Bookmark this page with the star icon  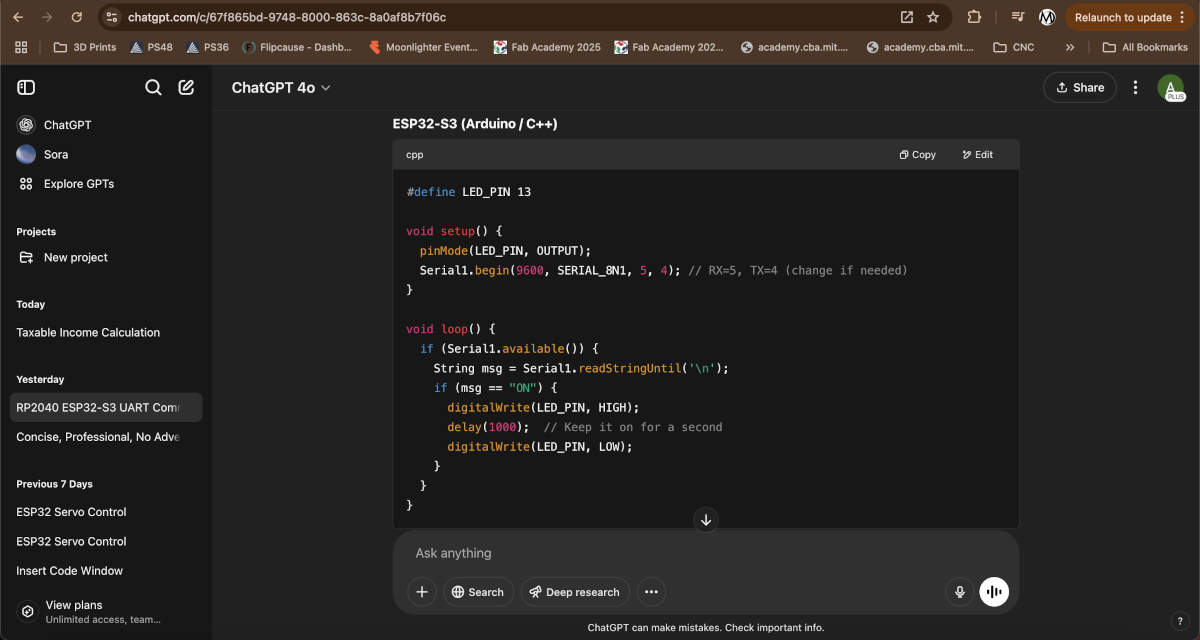click(x=933, y=17)
